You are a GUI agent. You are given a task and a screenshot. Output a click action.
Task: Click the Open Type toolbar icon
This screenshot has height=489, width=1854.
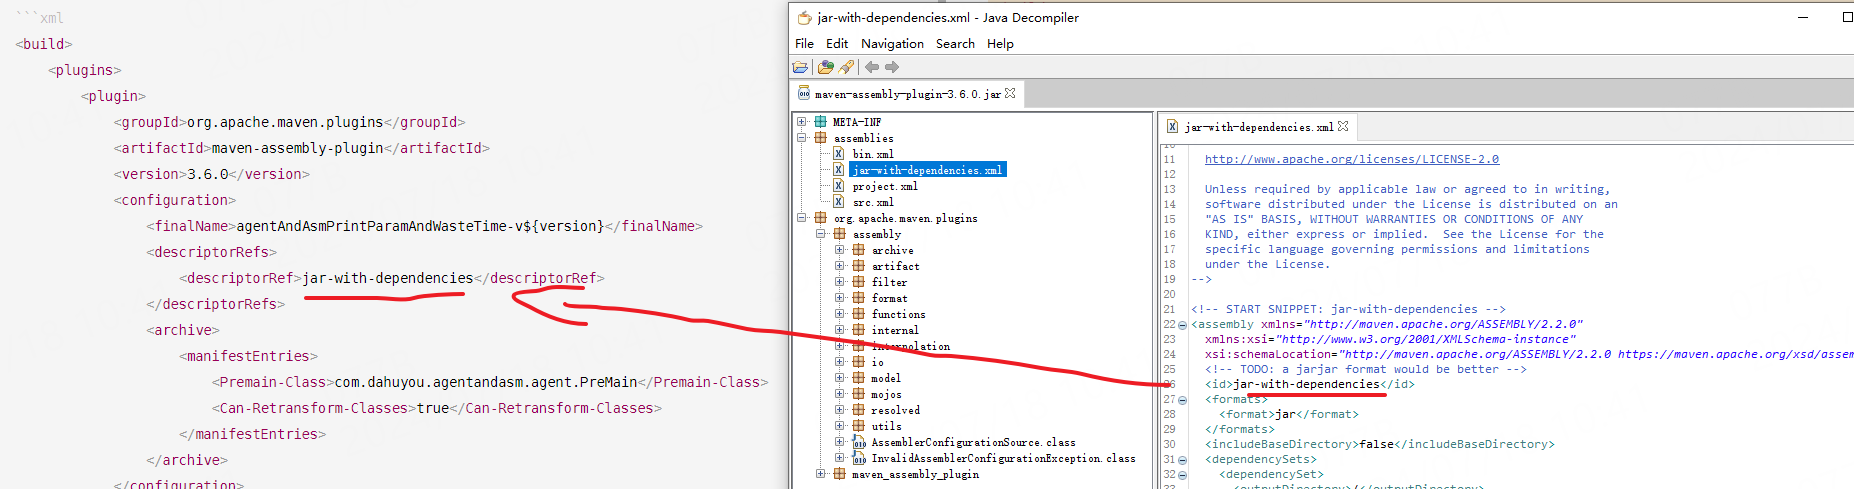click(825, 67)
